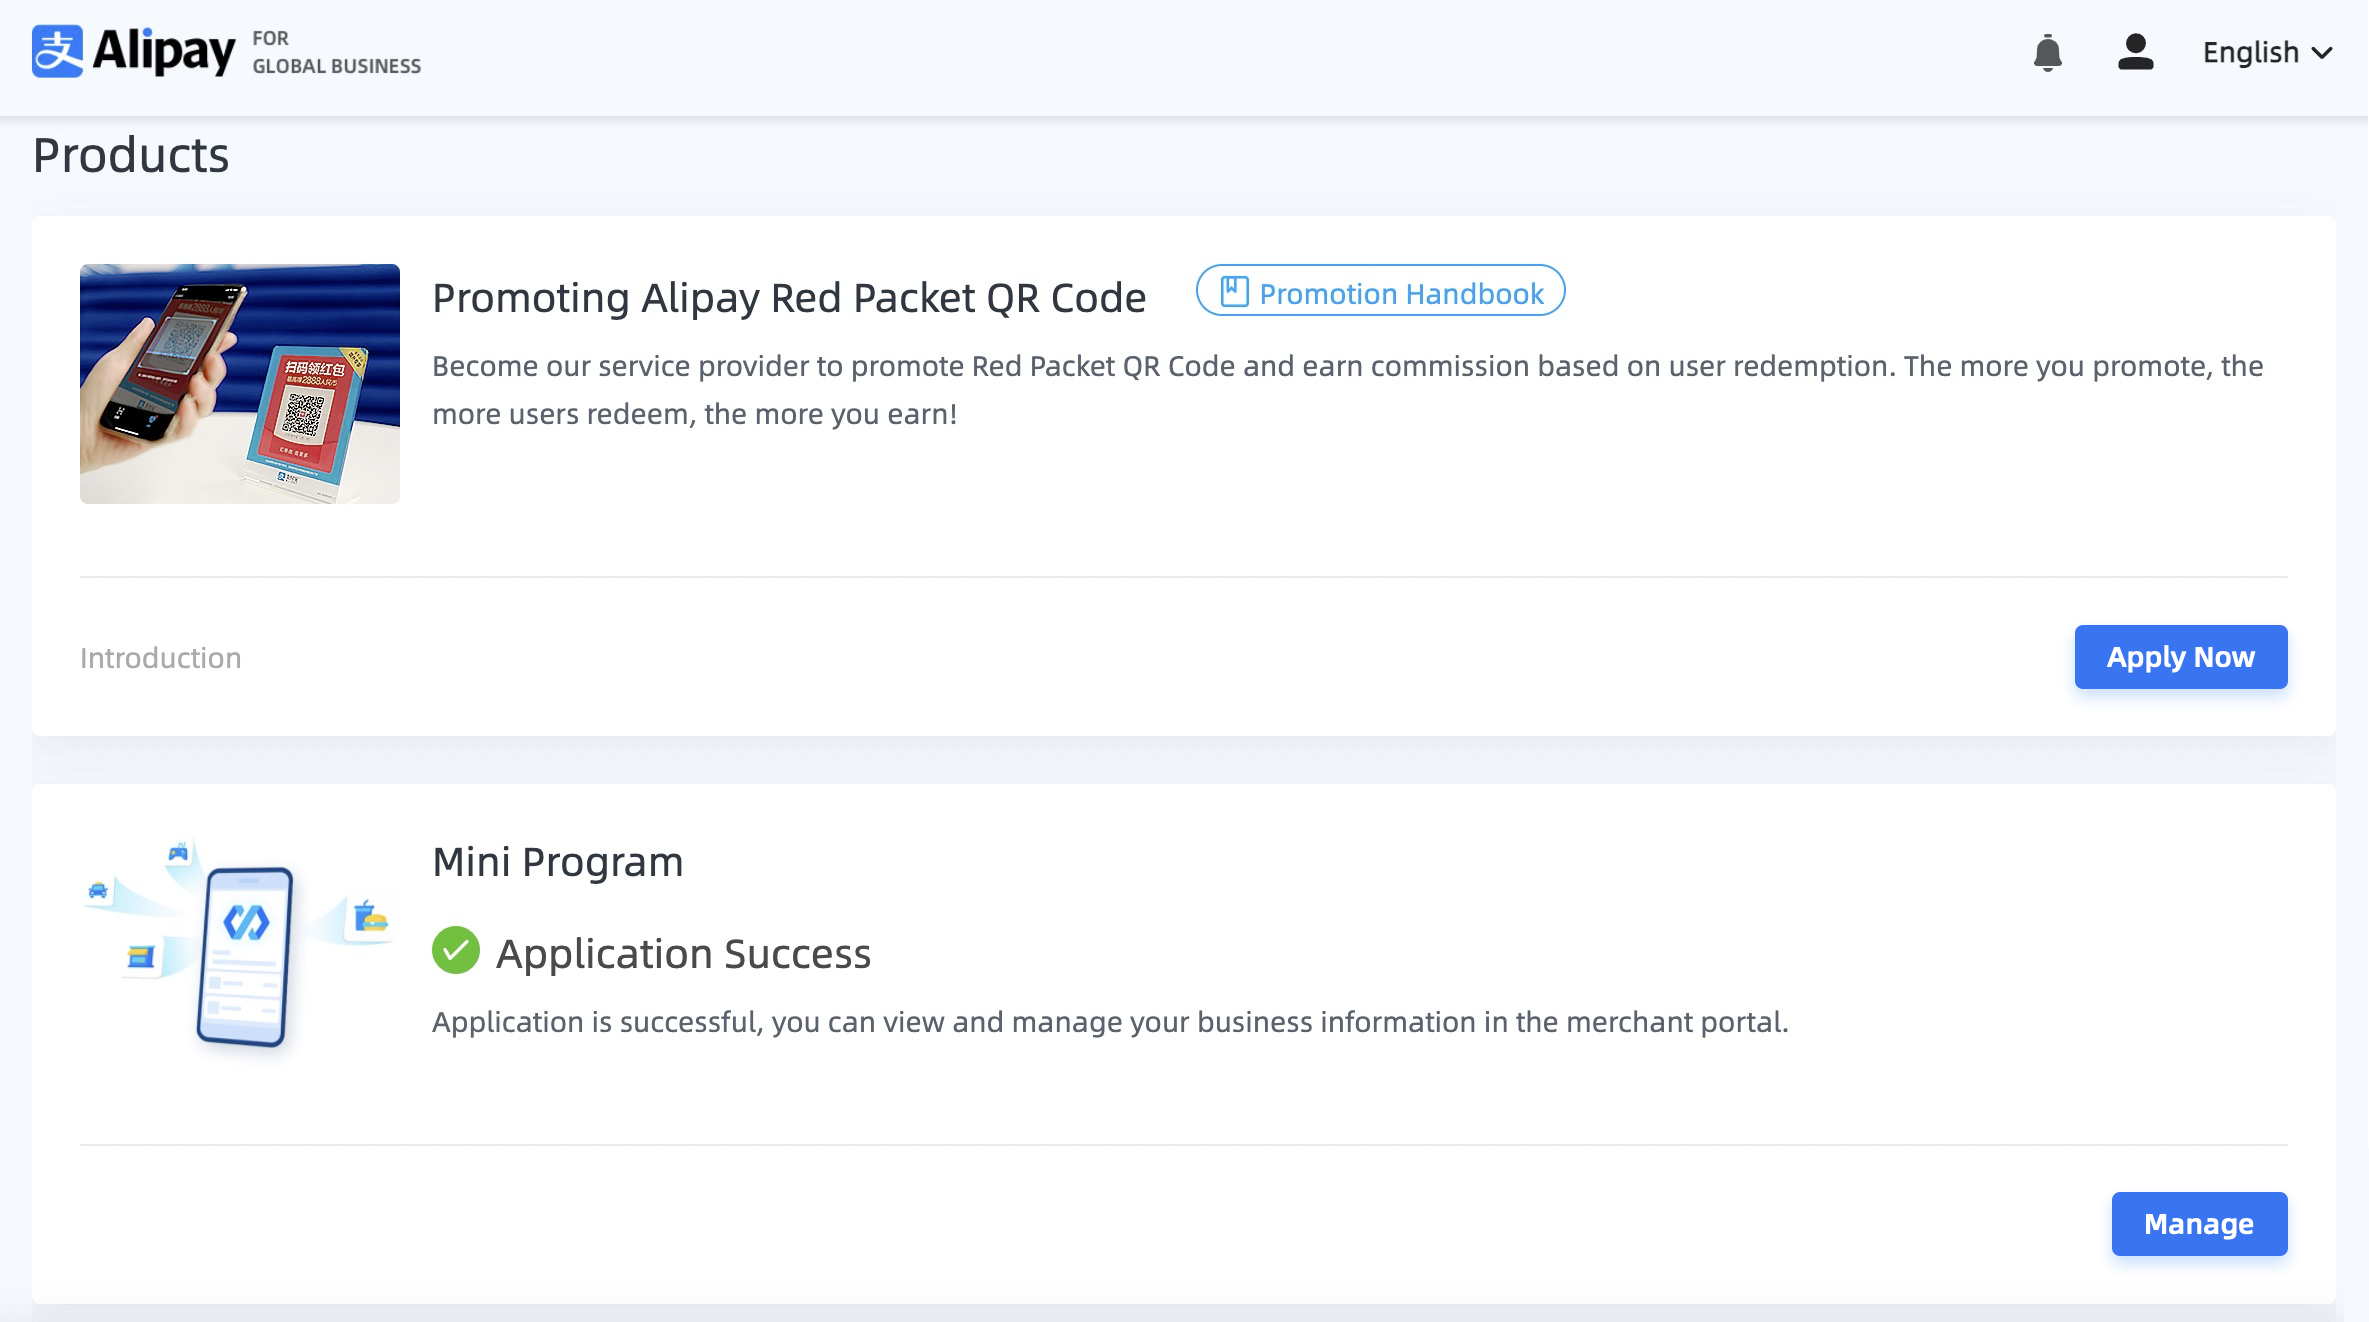Click Manage for Mini Program
2369x1322 pixels.
pos(2198,1223)
